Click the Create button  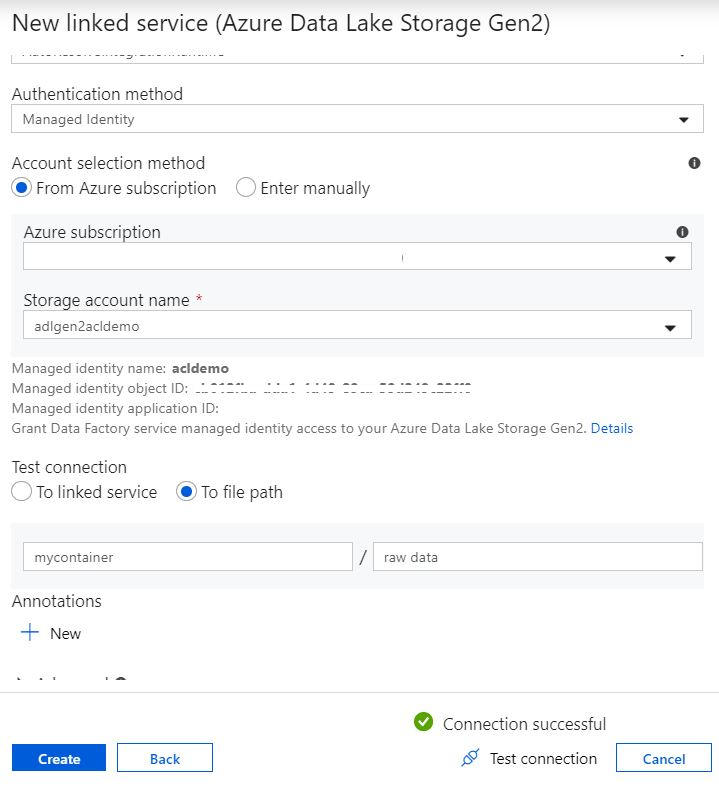click(x=59, y=758)
